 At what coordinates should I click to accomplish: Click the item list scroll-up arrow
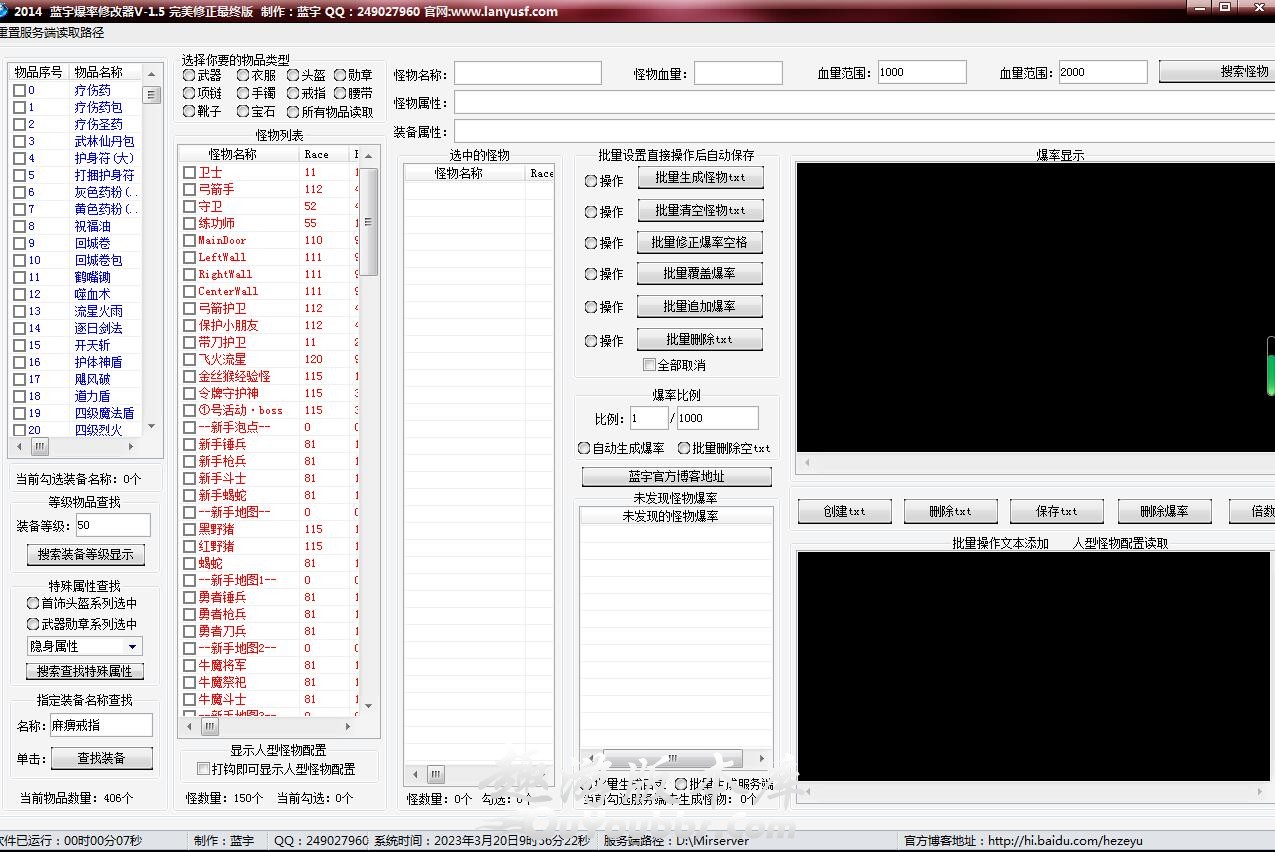(152, 73)
